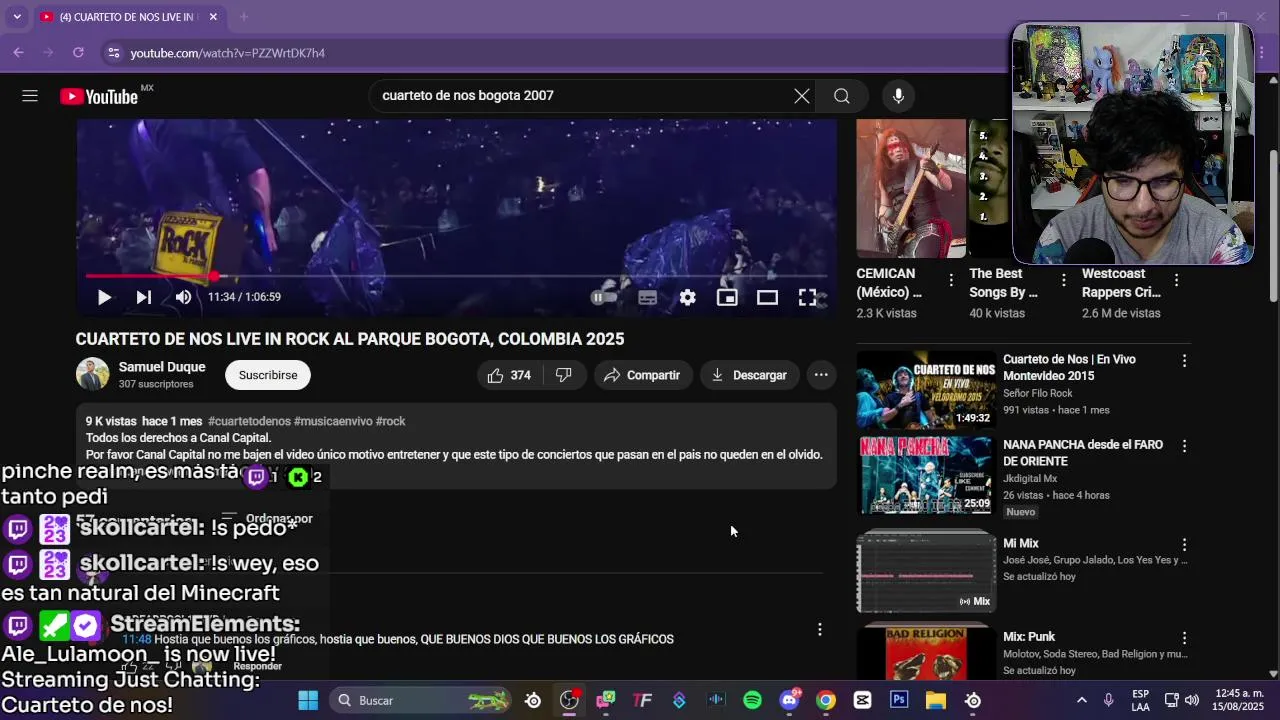Clear the search box text

click(x=802, y=96)
